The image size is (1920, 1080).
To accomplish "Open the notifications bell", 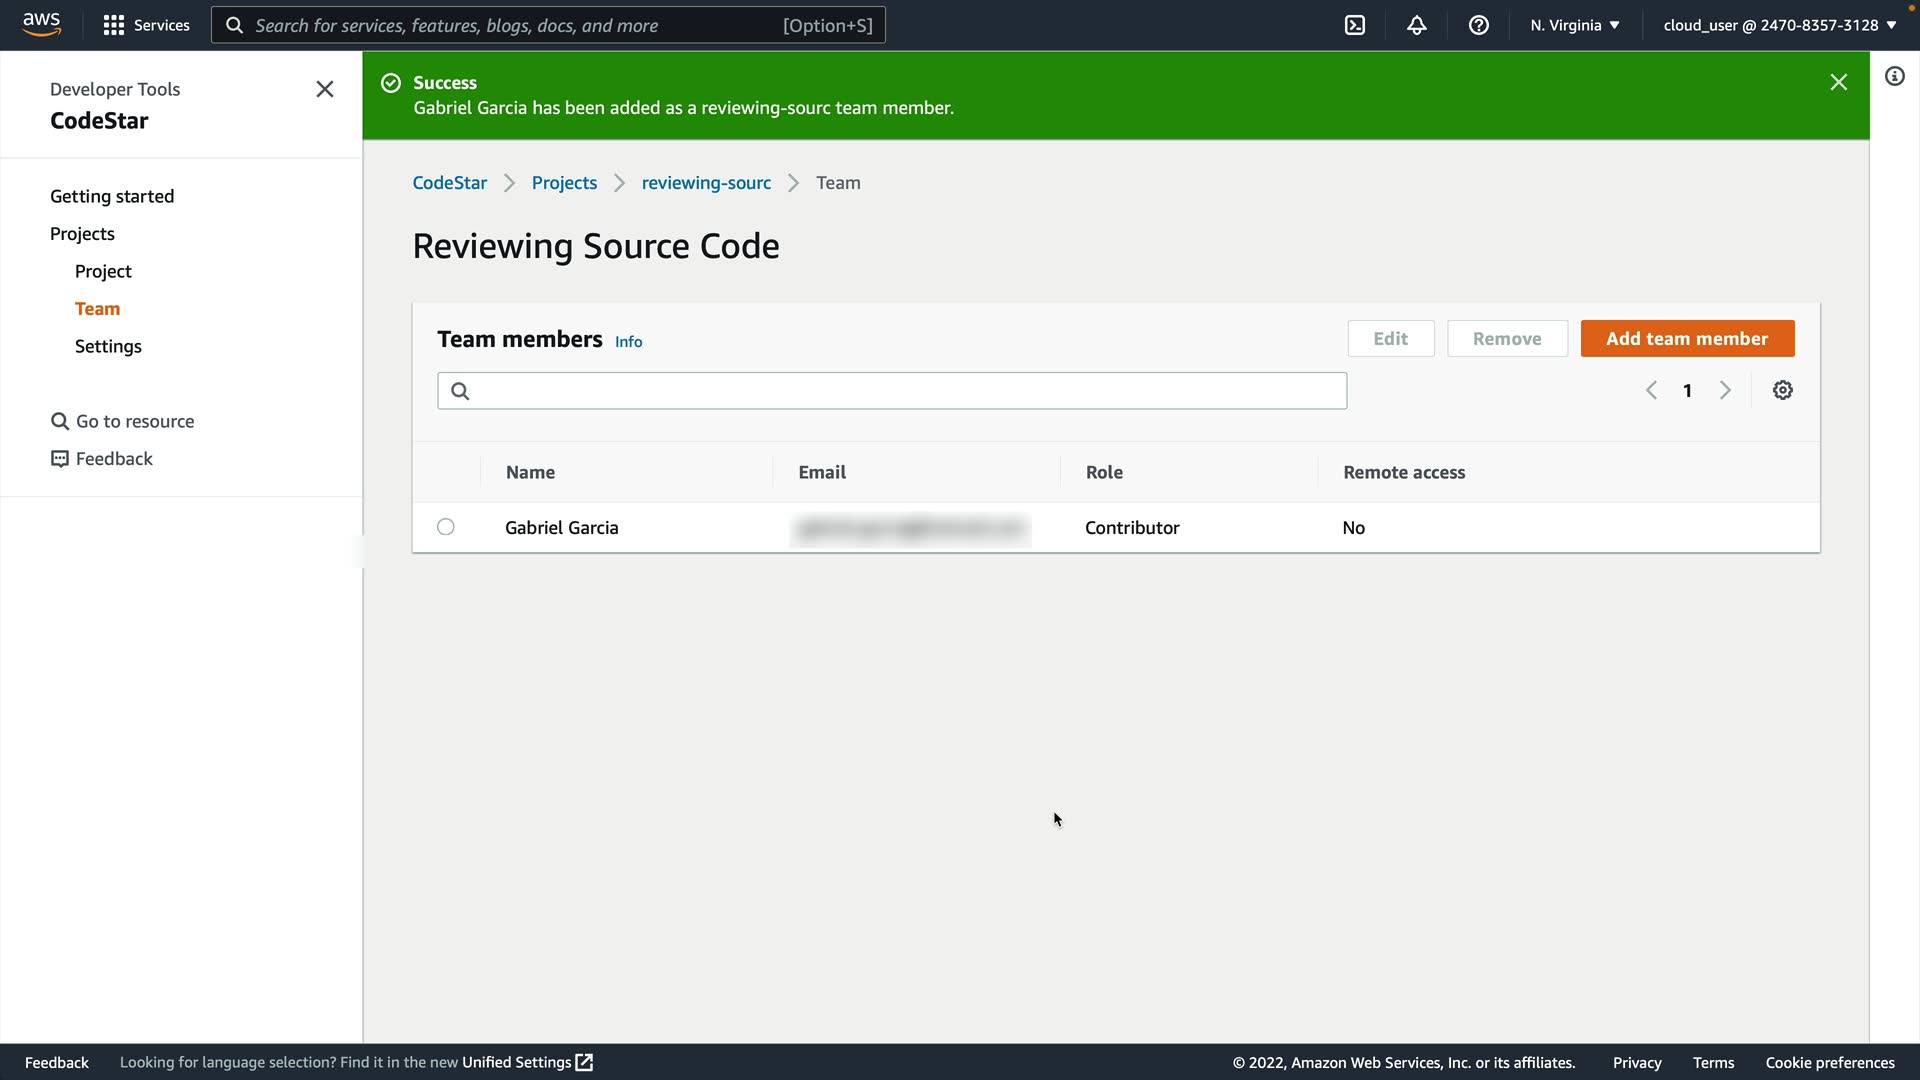I will click(1417, 25).
